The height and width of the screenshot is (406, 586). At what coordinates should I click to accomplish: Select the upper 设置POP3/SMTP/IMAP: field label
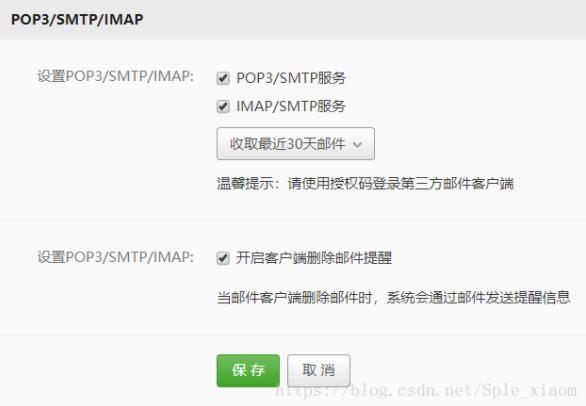[x=115, y=76]
